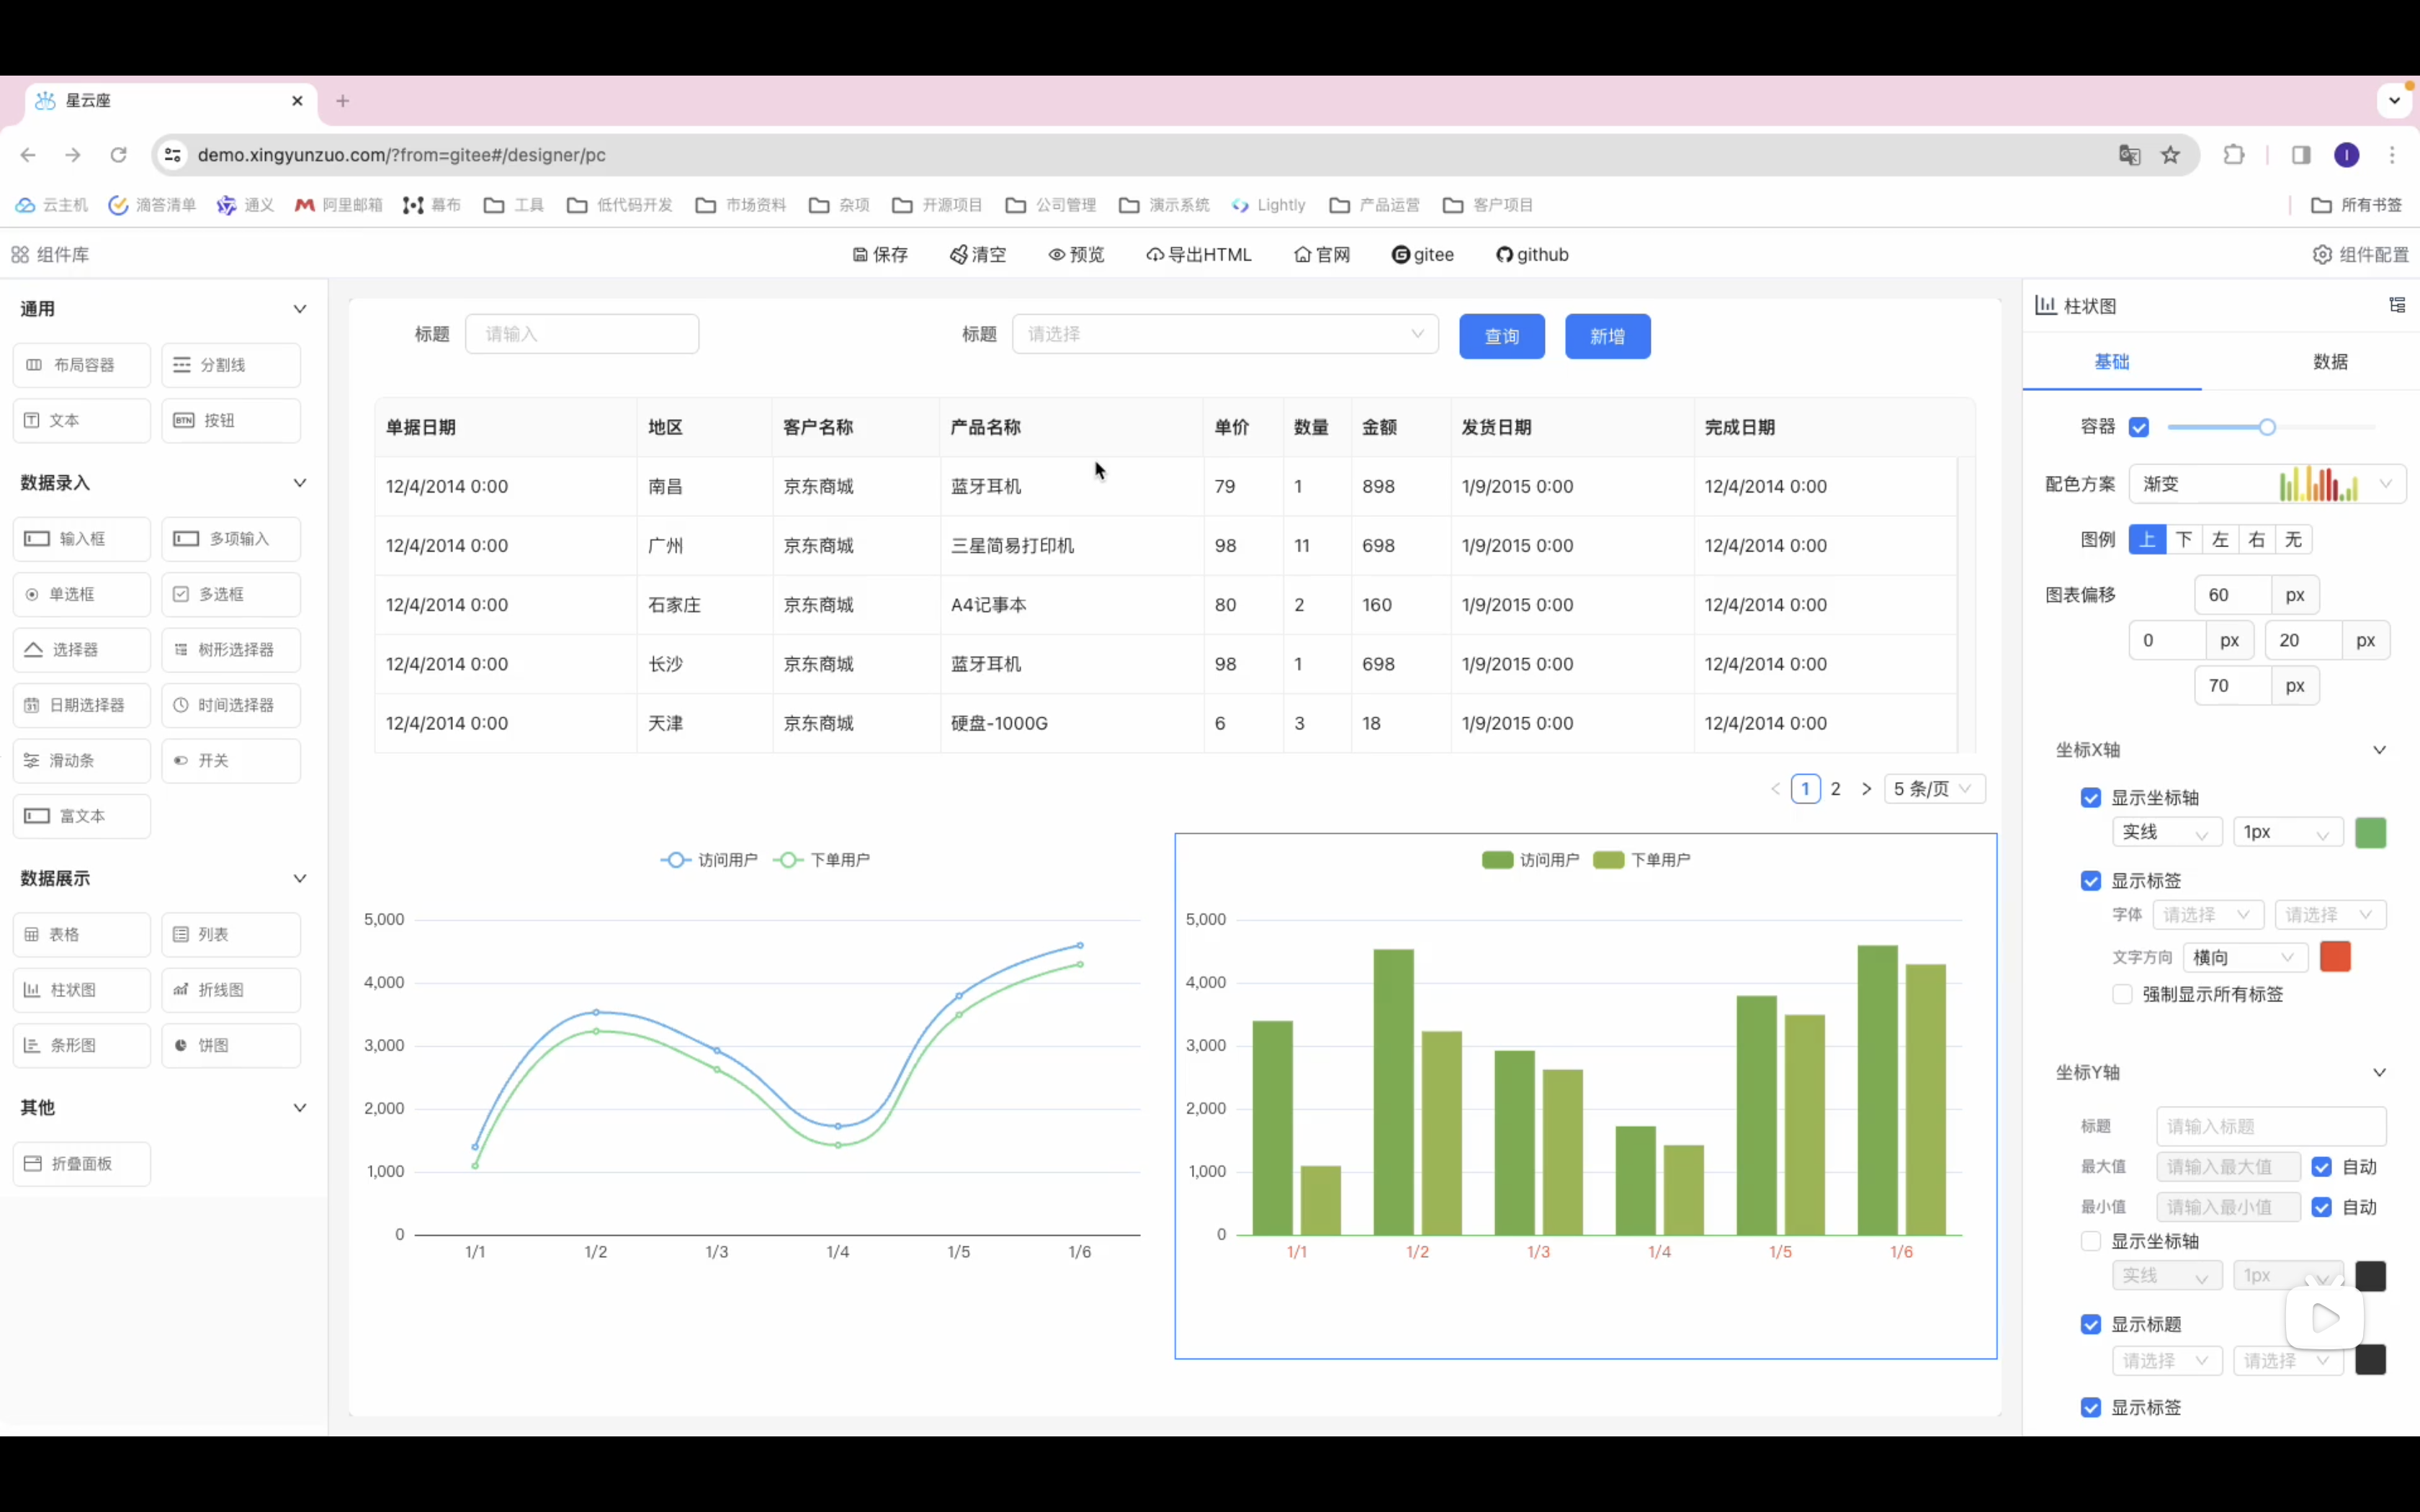Toggle 最小值 自动 checkbox

(2322, 1207)
